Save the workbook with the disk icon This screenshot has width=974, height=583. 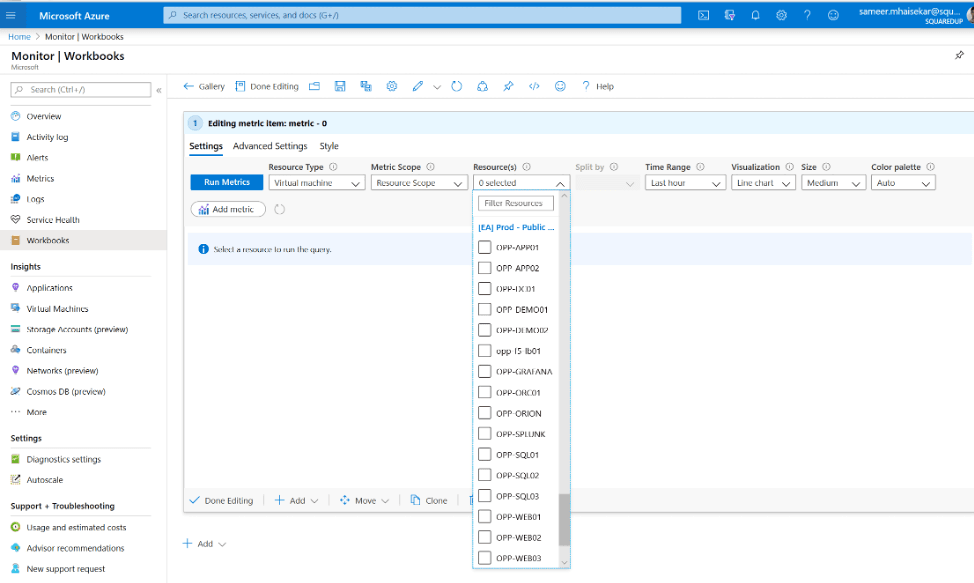(340, 86)
